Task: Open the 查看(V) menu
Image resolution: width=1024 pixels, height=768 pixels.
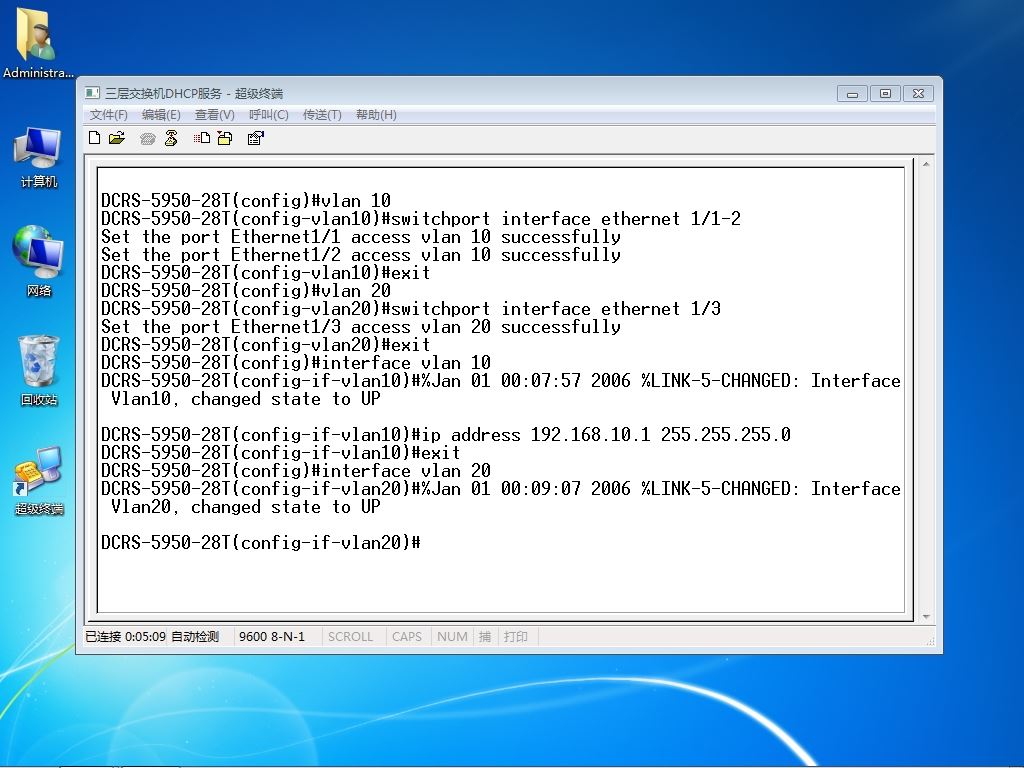Action: tap(214, 115)
